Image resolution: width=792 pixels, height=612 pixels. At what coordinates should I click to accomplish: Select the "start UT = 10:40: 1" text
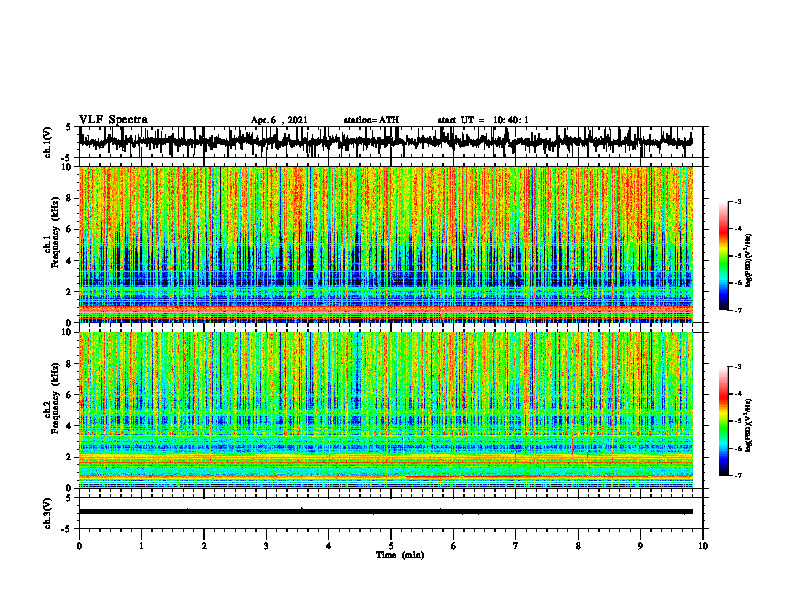(483, 120)
